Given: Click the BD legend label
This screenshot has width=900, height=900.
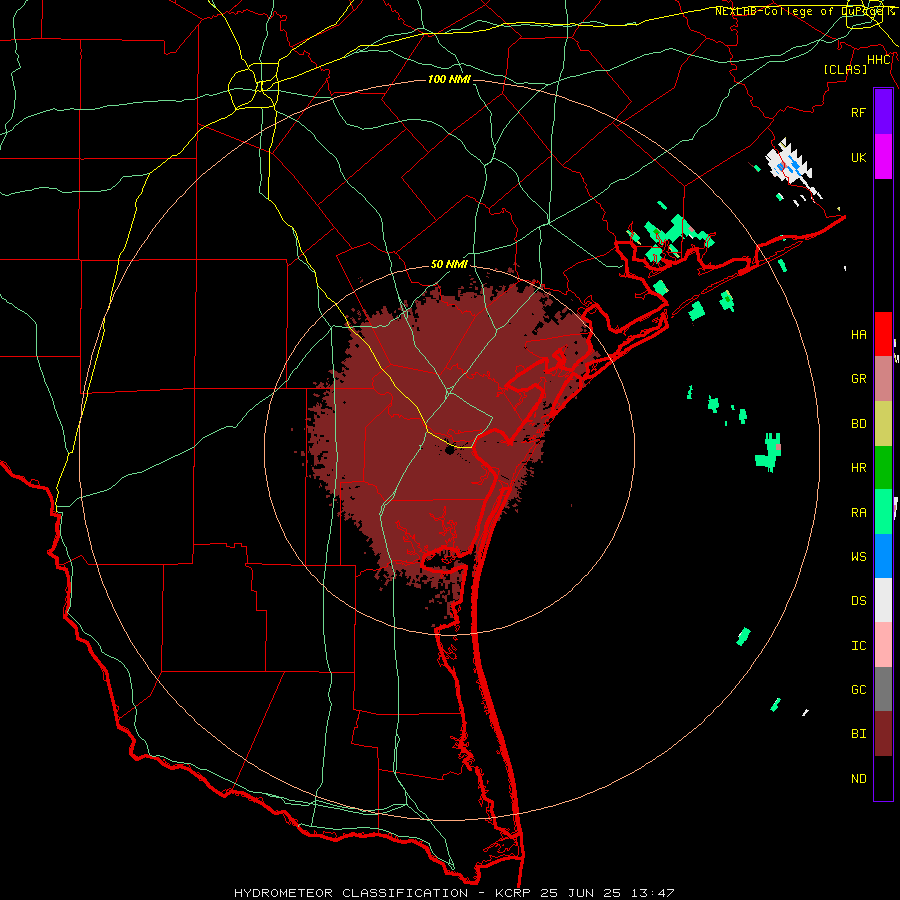Looking at the screenshot, I should tap(858, 424).
